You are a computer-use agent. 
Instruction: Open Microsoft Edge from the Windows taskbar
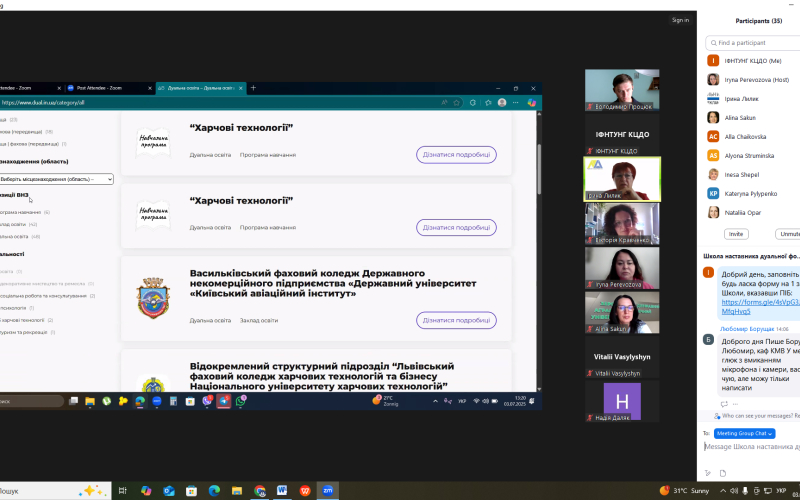click(x=214, y=491)
